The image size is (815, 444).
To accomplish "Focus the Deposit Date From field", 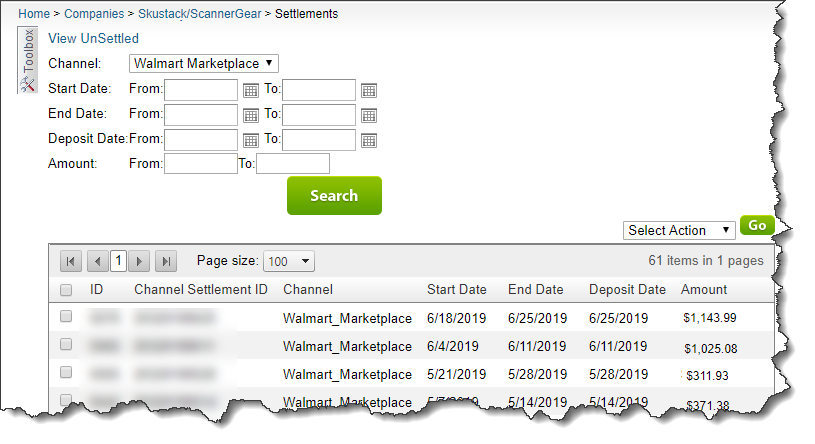I will click(x=201, y=140).
